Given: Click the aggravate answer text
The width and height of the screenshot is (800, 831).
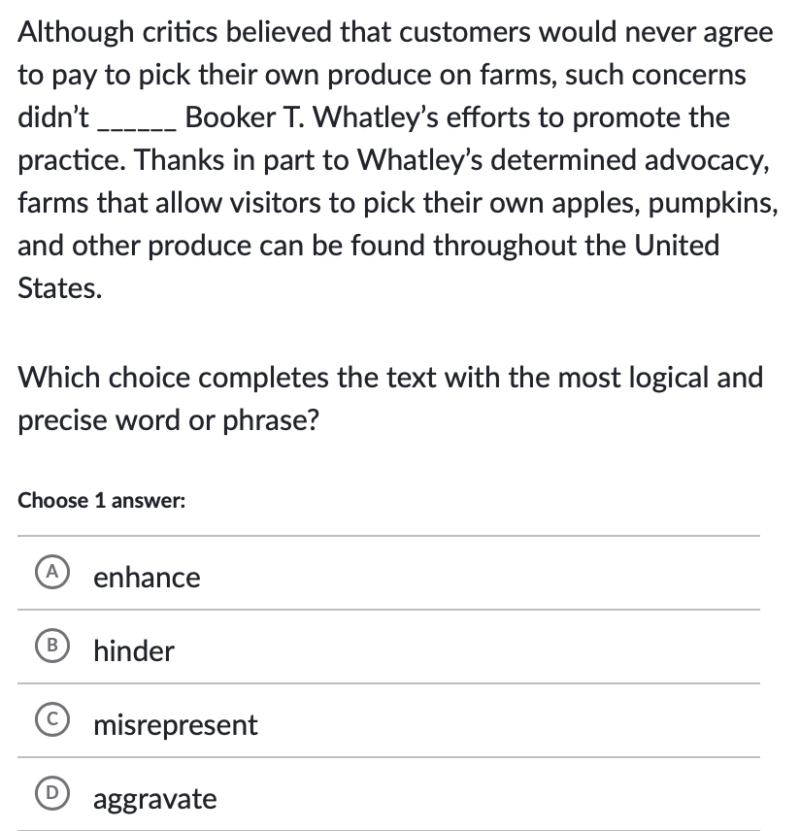Looking at the screenshot, I should click(x=155, y=799).
